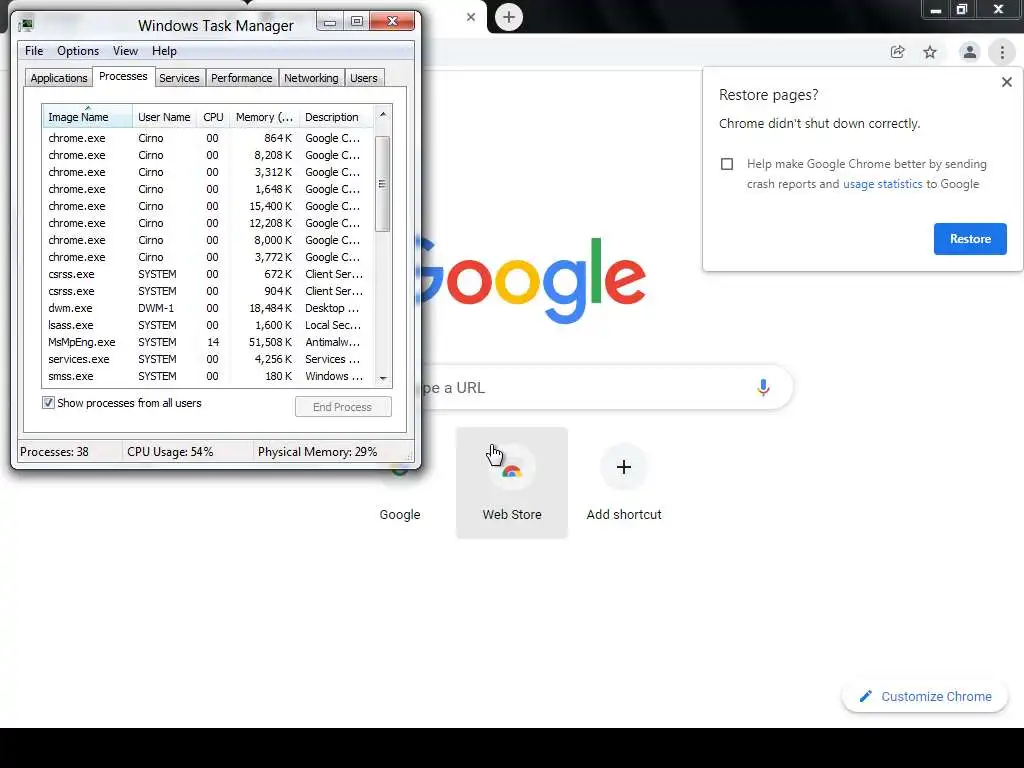Click process list scroll up arrow
Viewport: 1024px width, 768px height.
pos(383,114)
